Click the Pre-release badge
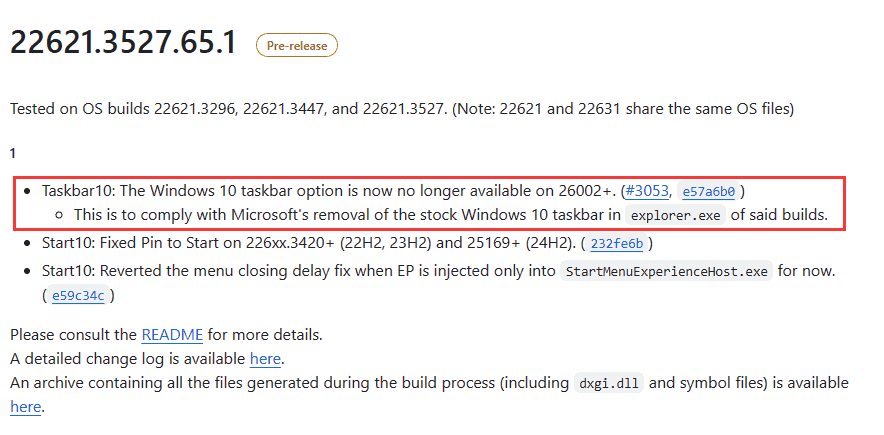This screenshot has height=435, width=884. pyautogui.click(x=297, y=45)
